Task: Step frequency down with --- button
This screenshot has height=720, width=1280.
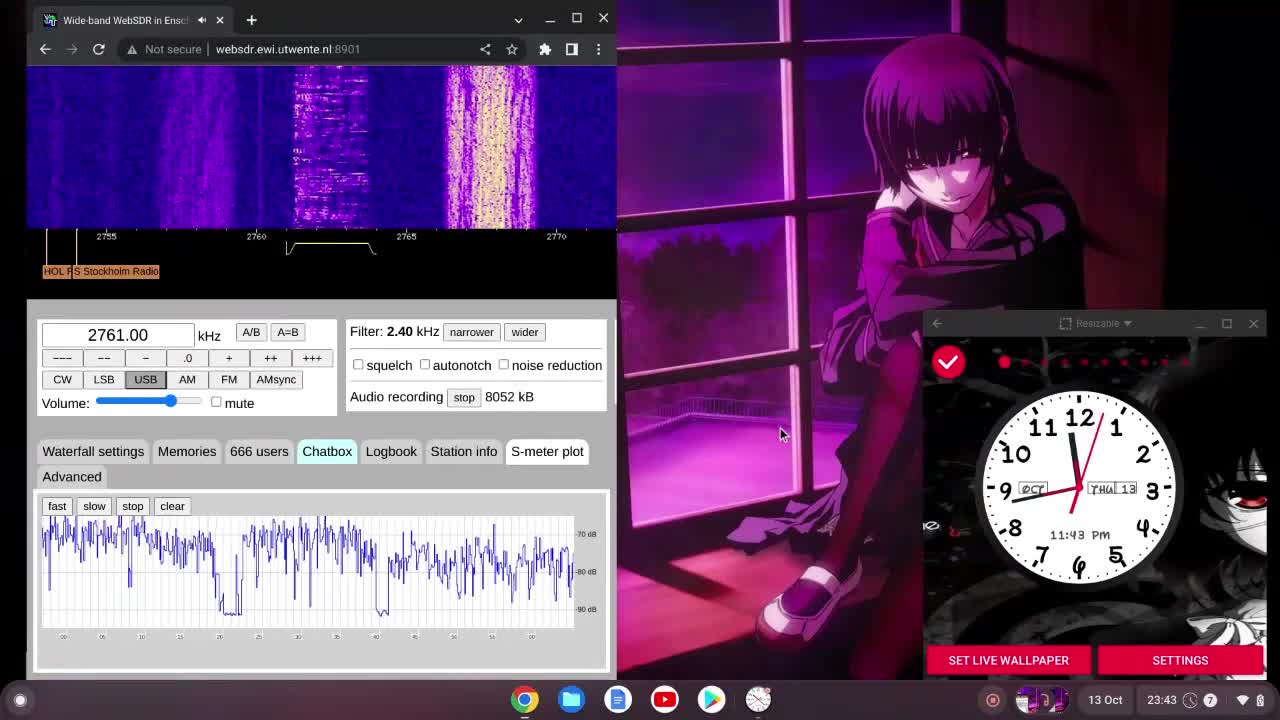Action: 62,358
